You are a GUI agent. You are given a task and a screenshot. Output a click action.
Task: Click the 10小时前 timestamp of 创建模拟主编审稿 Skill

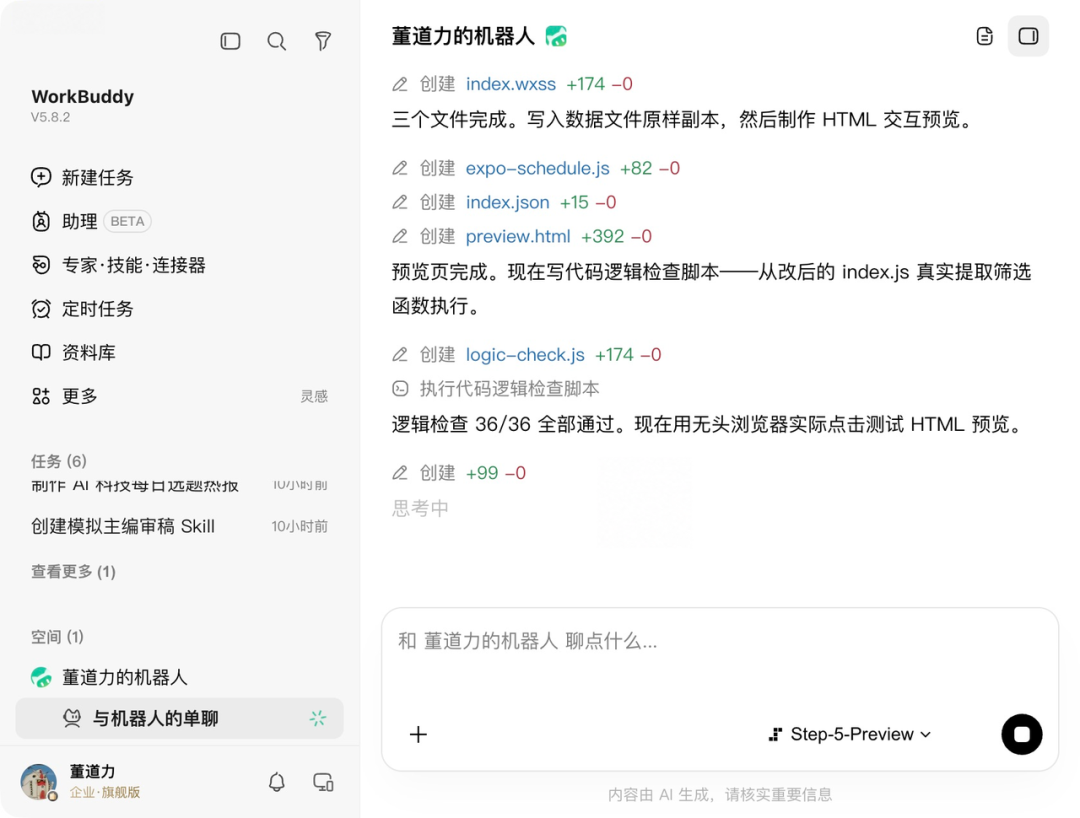[299, 526]
